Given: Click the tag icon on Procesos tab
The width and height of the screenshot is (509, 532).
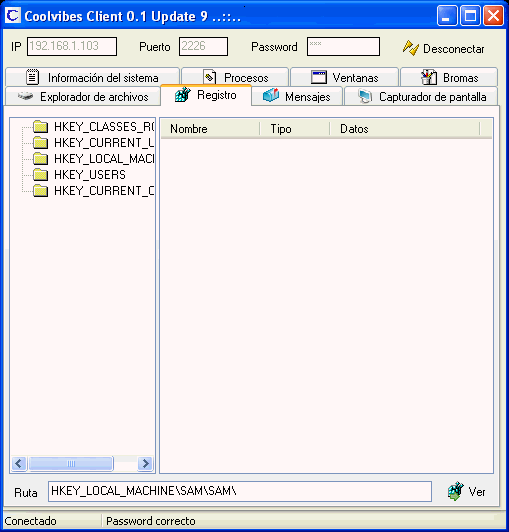Looking at the screenshot, I should [209, 77].
